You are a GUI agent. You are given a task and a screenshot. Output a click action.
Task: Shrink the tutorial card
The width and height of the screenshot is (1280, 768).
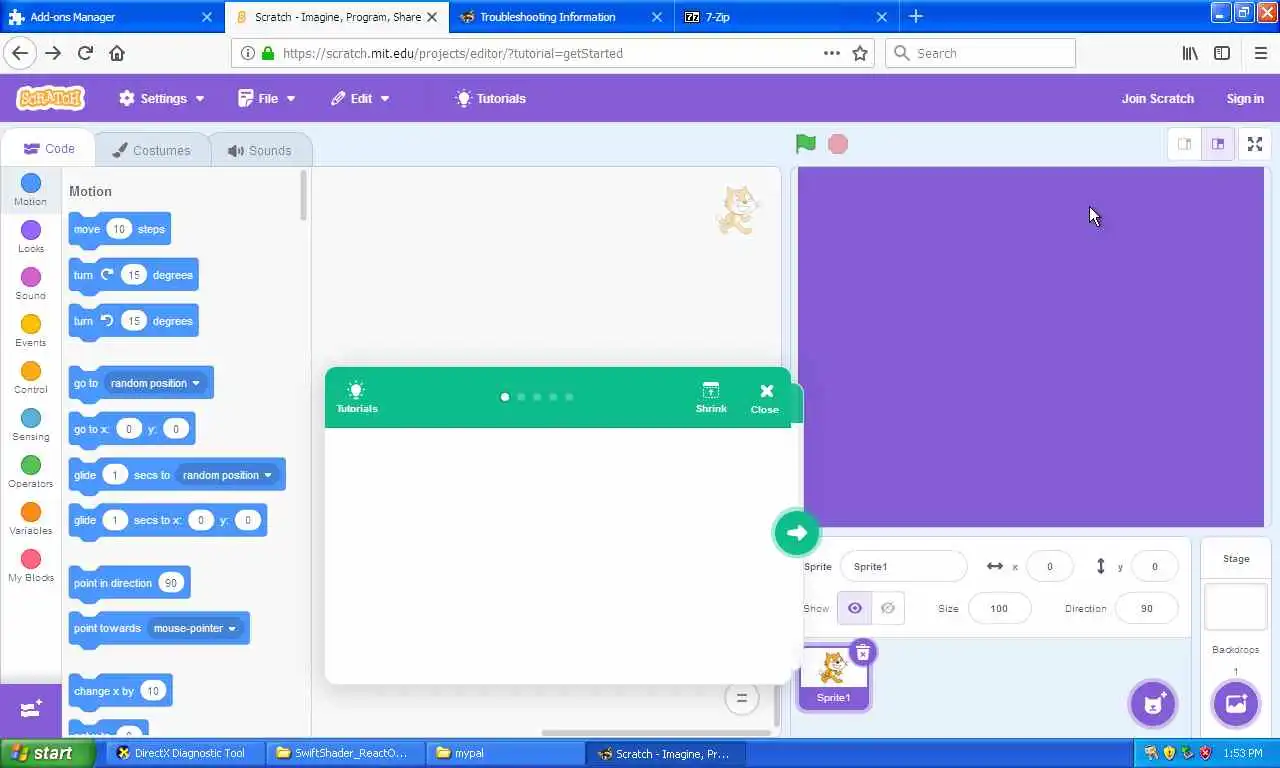click(711, 397)
